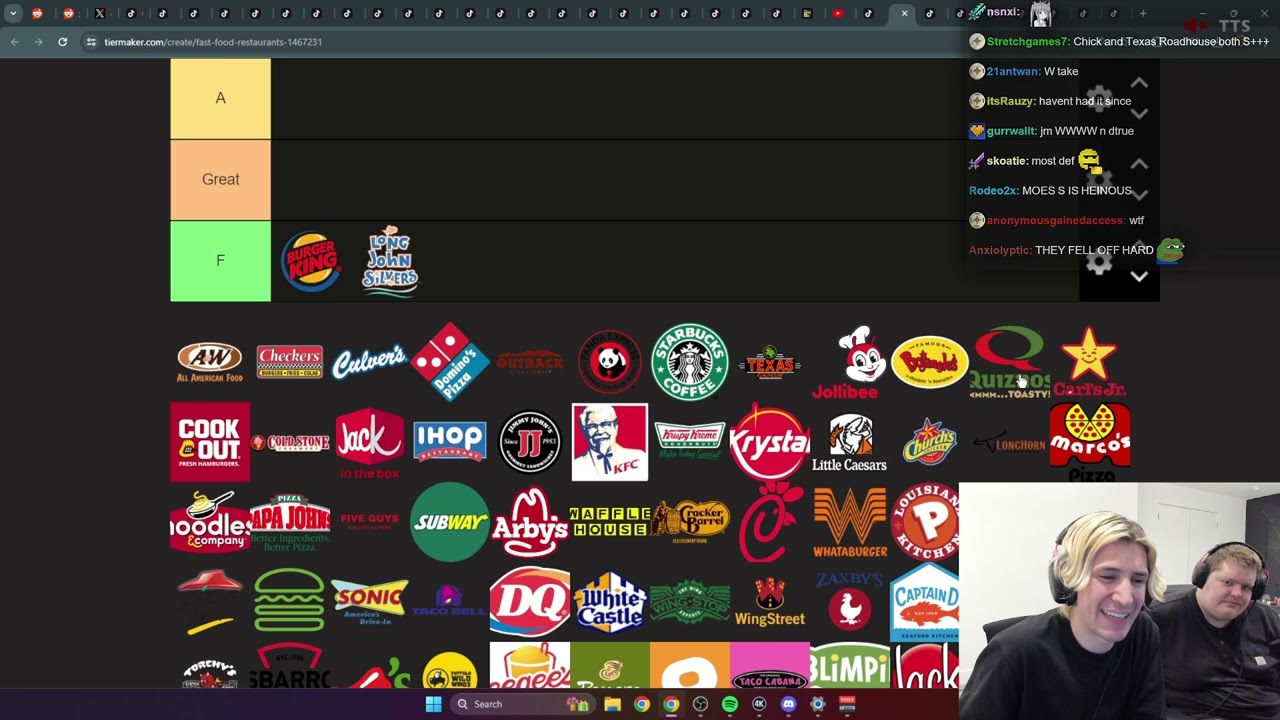Screen dimensions: 1280x720
Task: Select the Domino's Pizza logo
Action: 450,361
